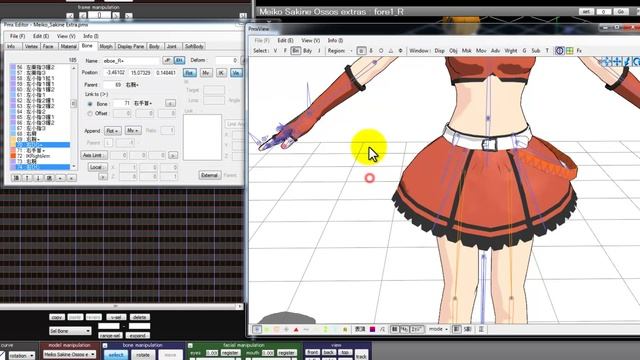Select the Bone link radio button
The image size is (640, 360).
pos(90,104)
